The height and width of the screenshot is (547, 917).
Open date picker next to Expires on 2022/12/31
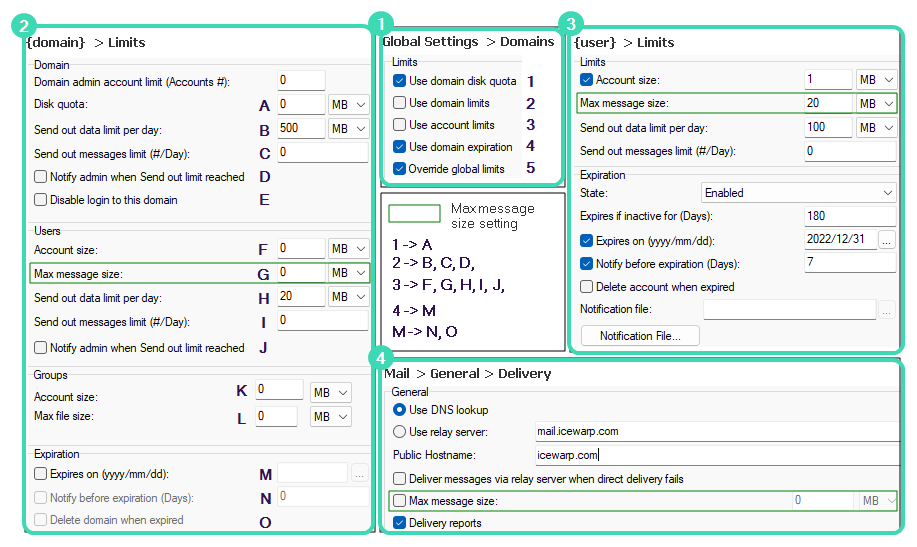(886, 240)
